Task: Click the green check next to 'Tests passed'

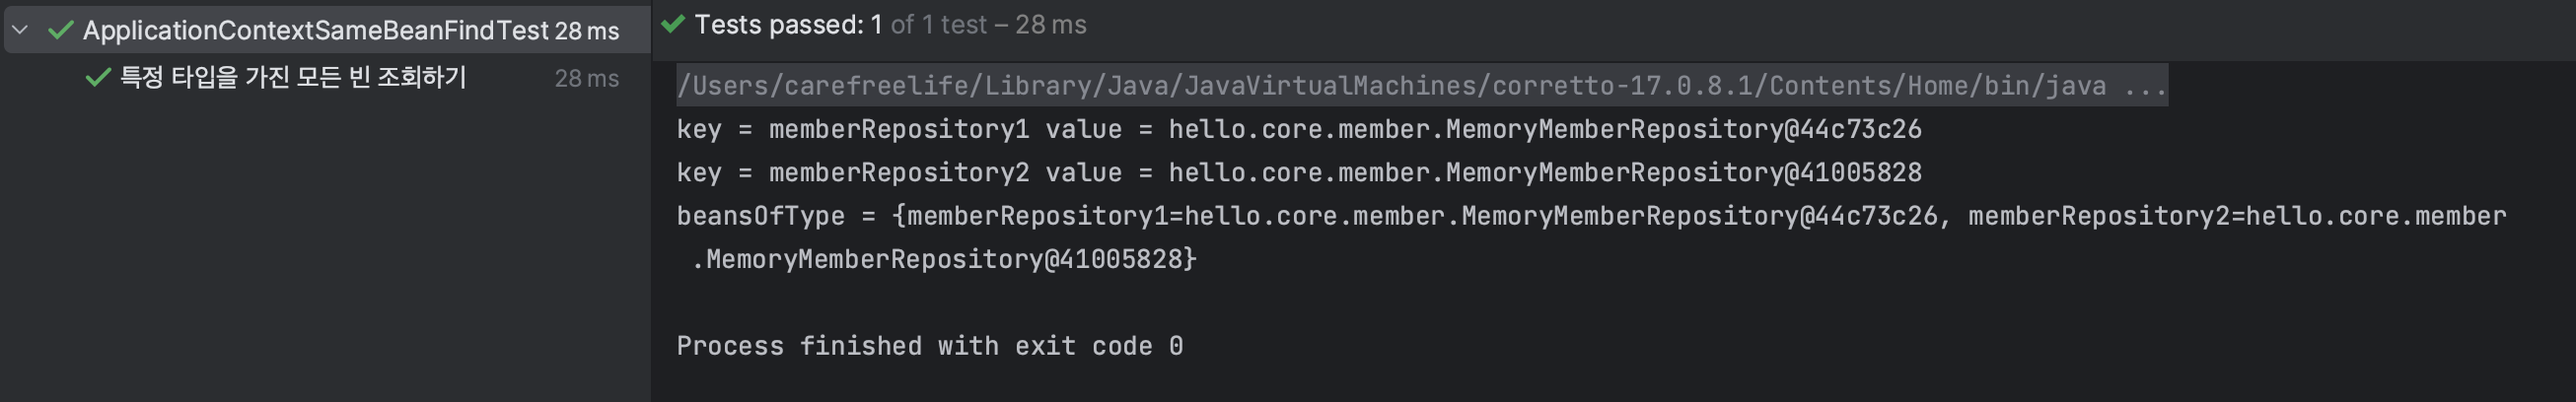Action: [x=673, y=24]
